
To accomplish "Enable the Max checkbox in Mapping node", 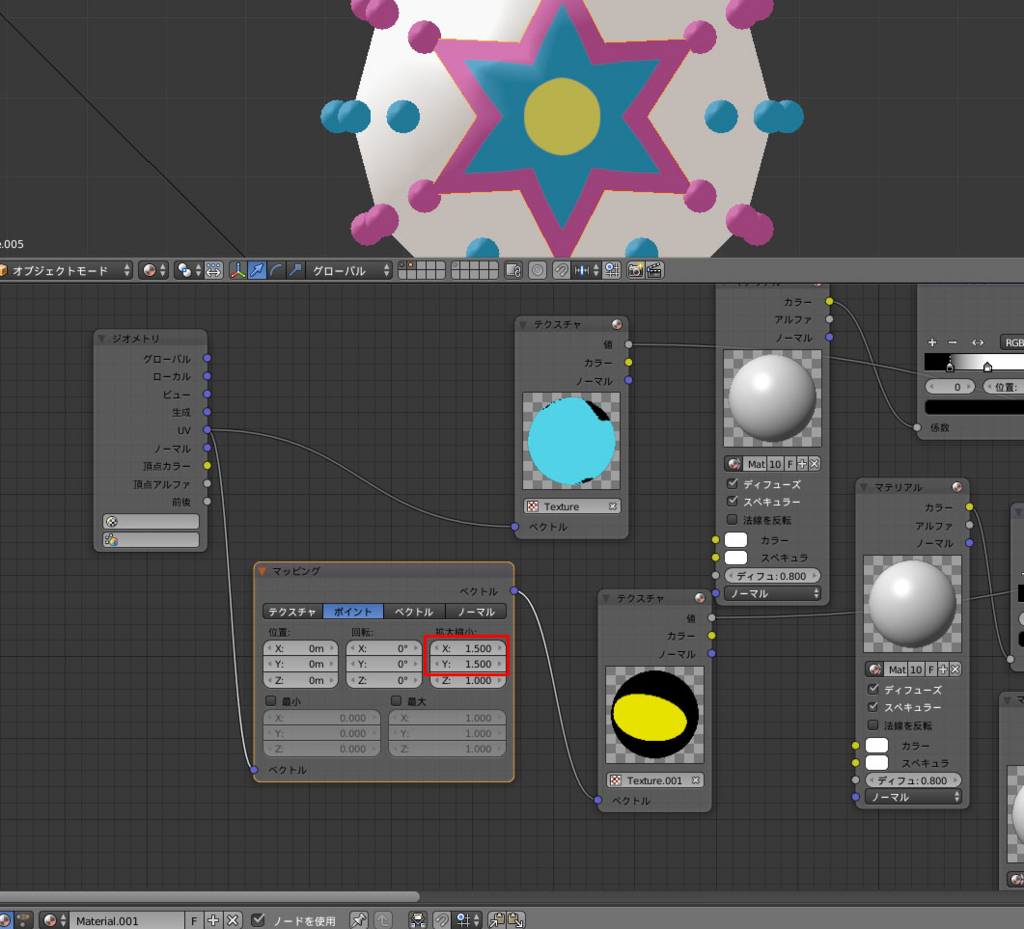I will [396, 701].
